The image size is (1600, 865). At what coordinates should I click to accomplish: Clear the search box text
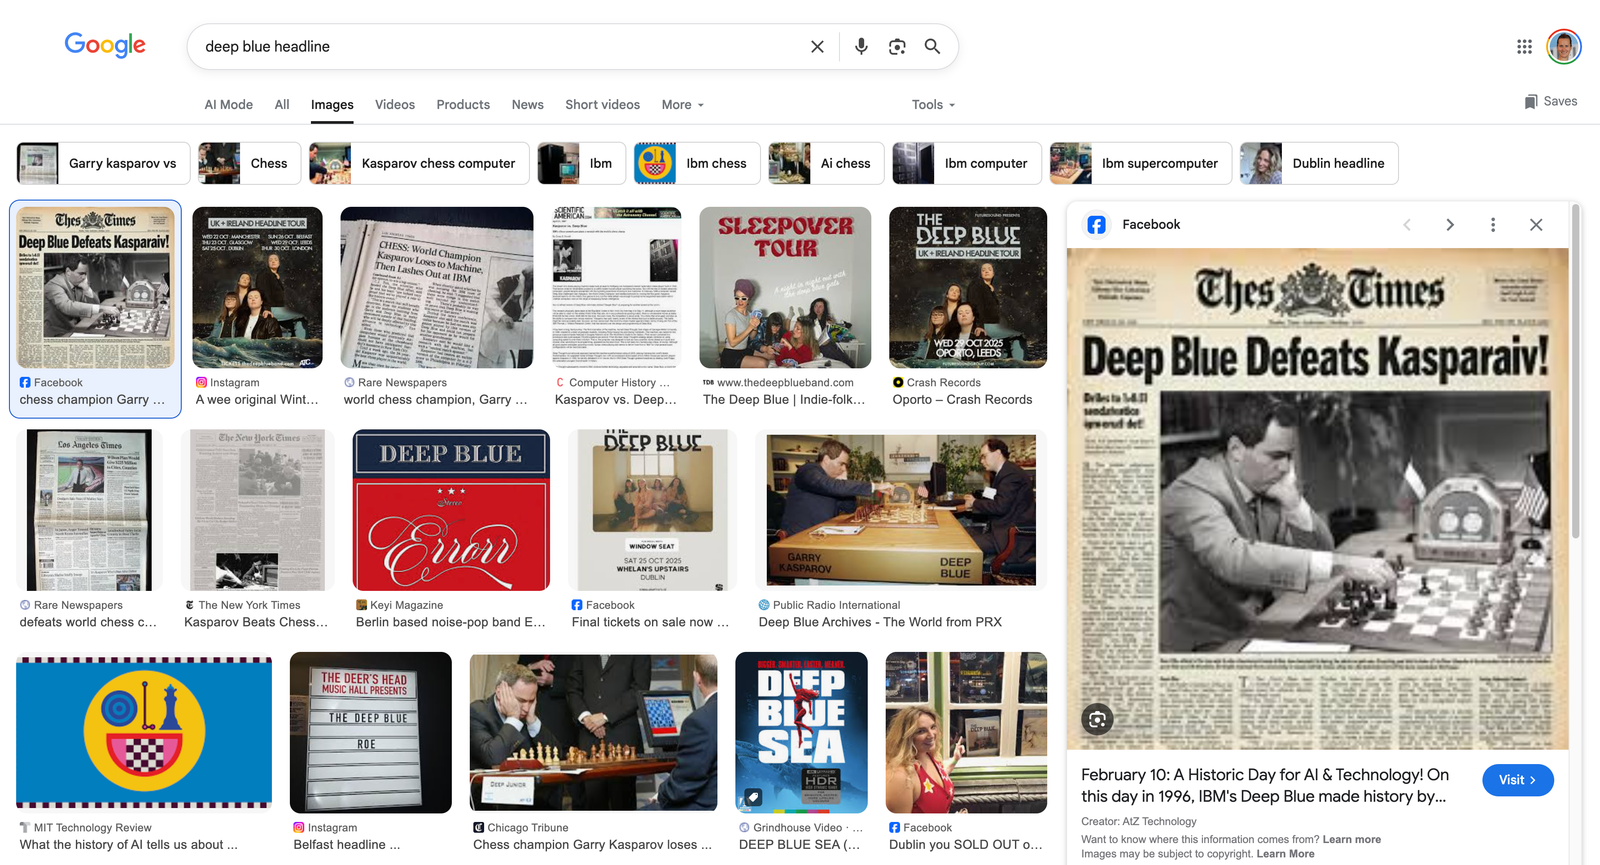817,46
